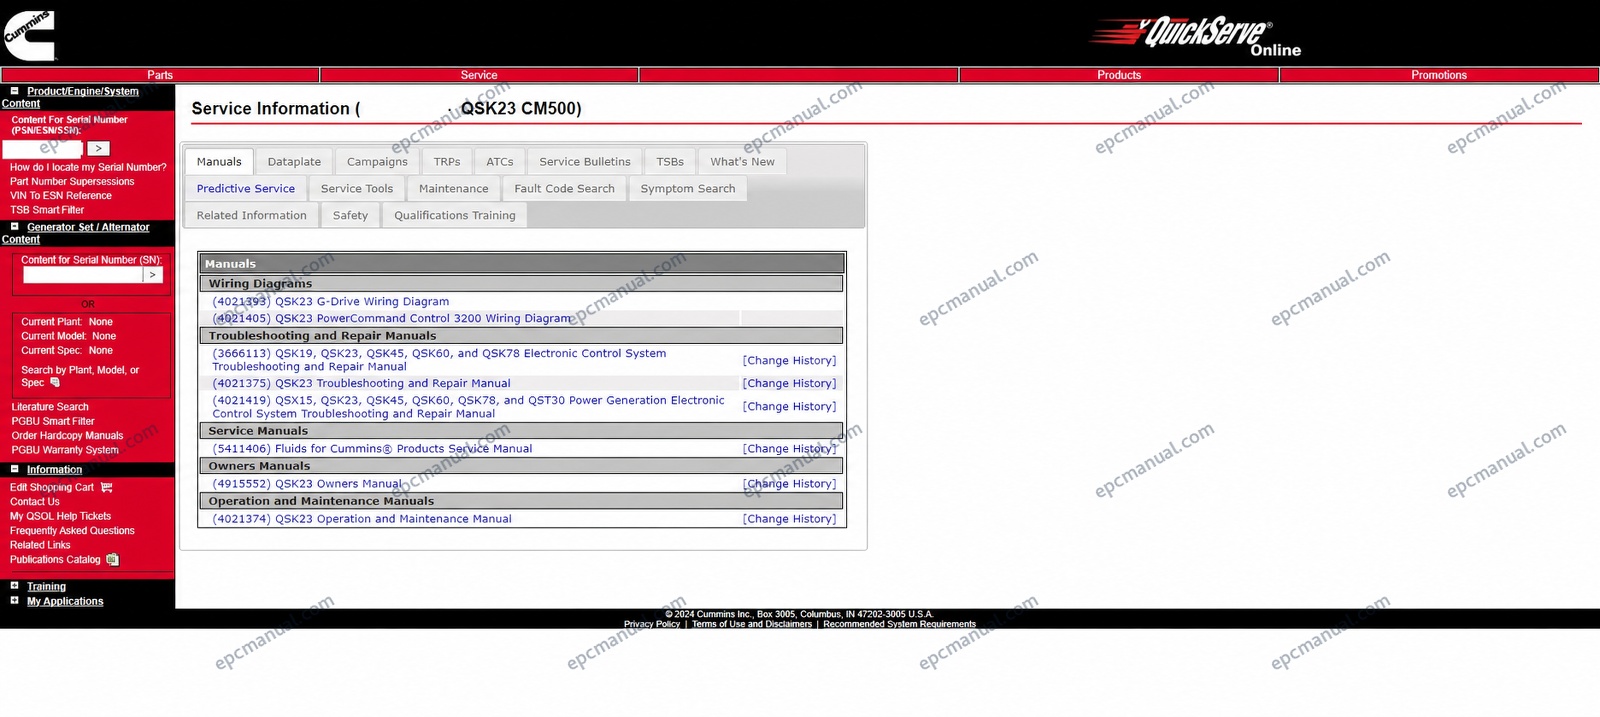Open PowerCommand Control 3200 Wiring Diagram
This screenshot has width=1600, height=717.
(392, 318)
